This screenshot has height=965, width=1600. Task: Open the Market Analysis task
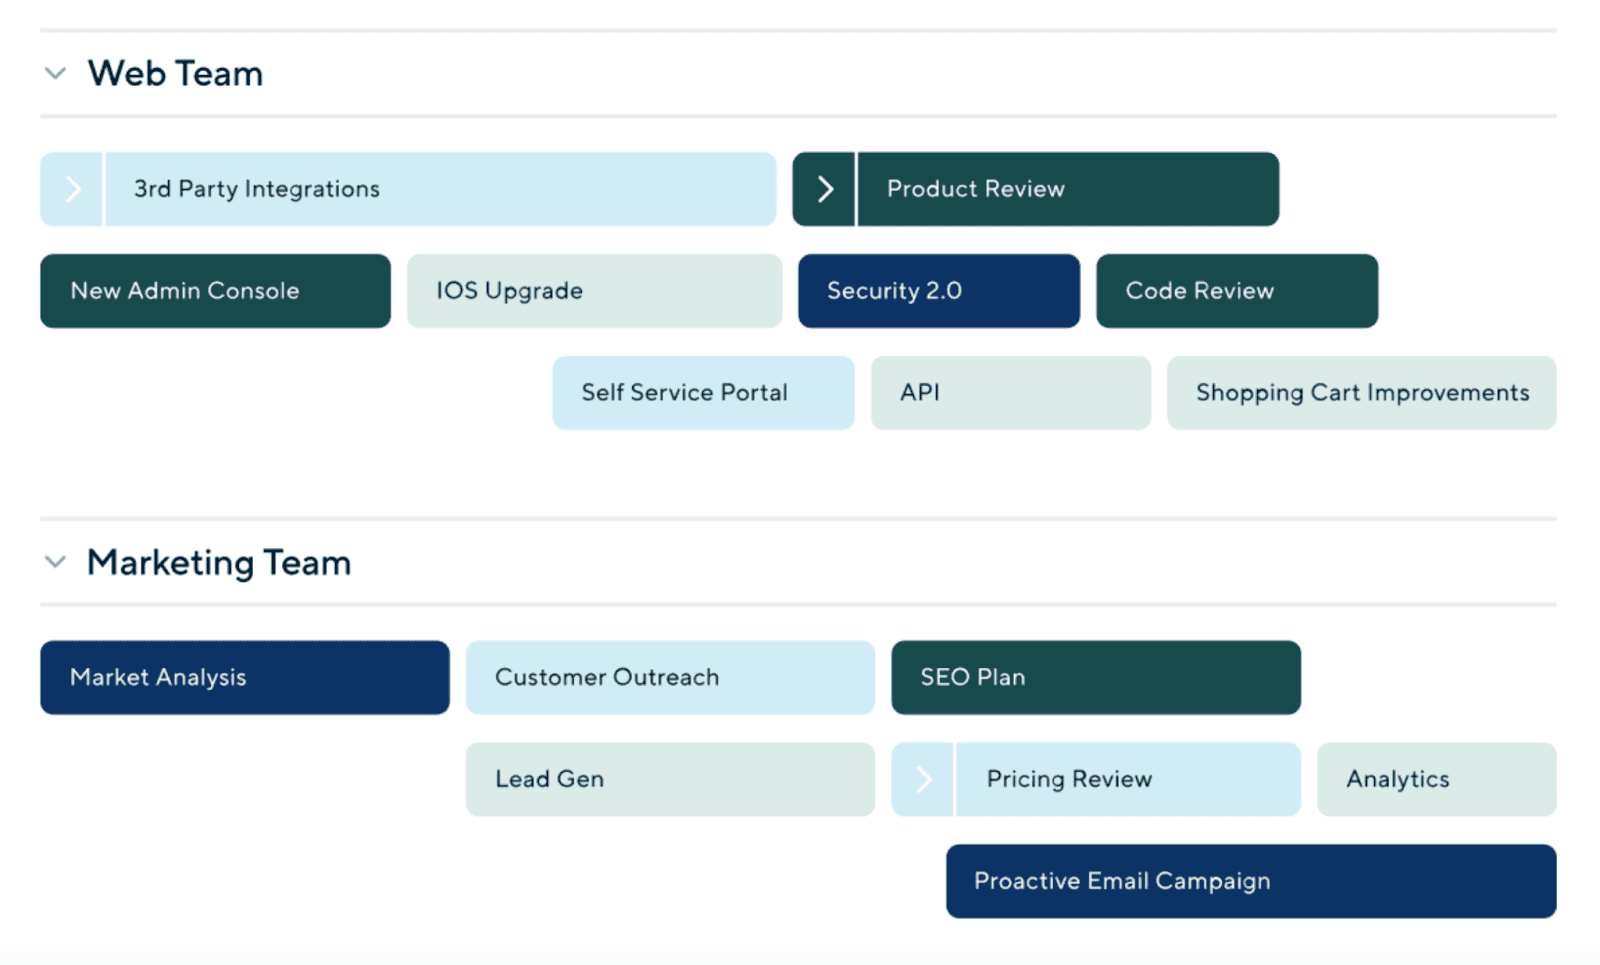tap(244, 677)
